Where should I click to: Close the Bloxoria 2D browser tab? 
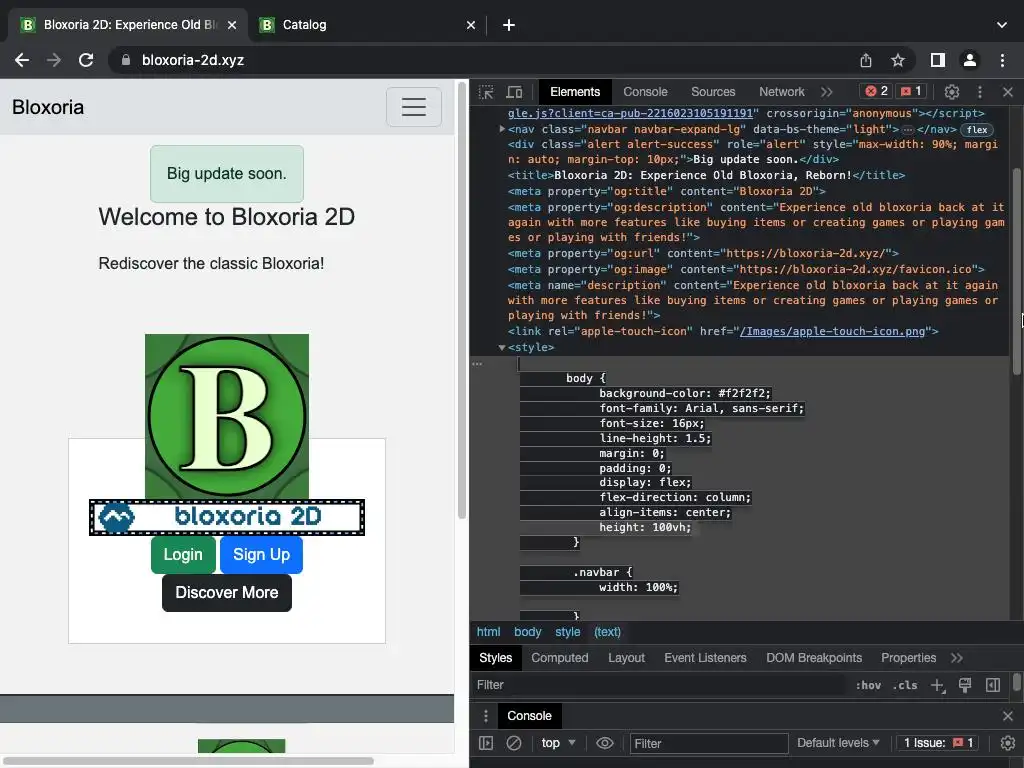[232, 25]
